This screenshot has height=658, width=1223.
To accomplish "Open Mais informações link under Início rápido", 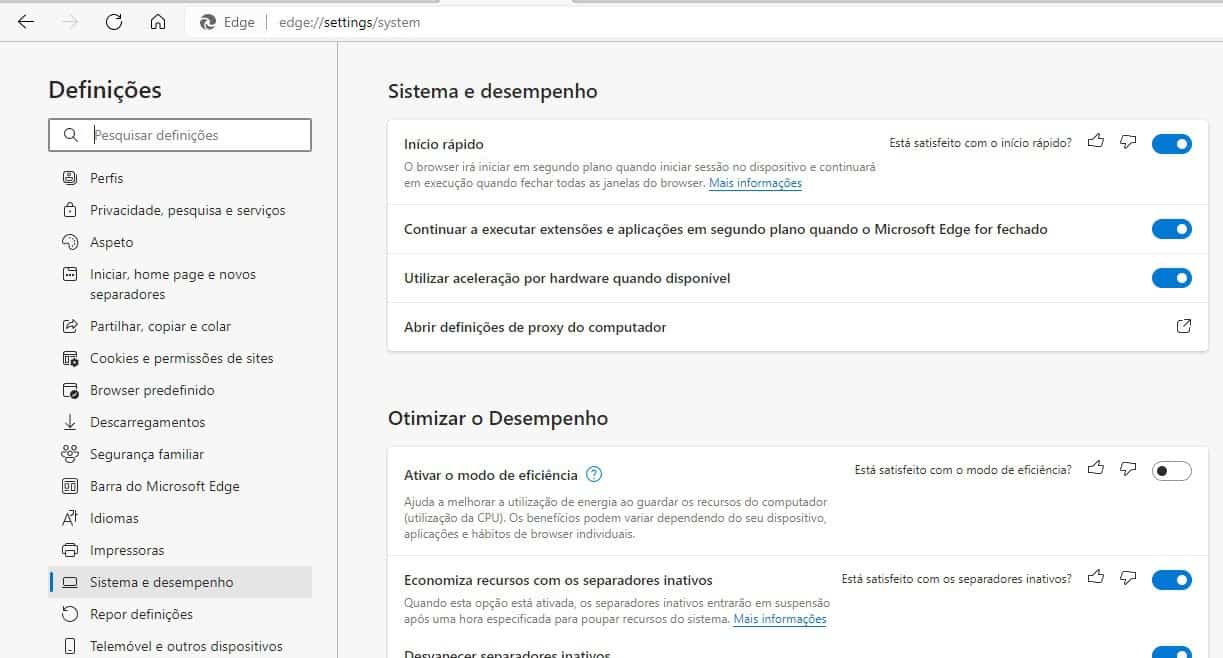I will coord(755,184).
